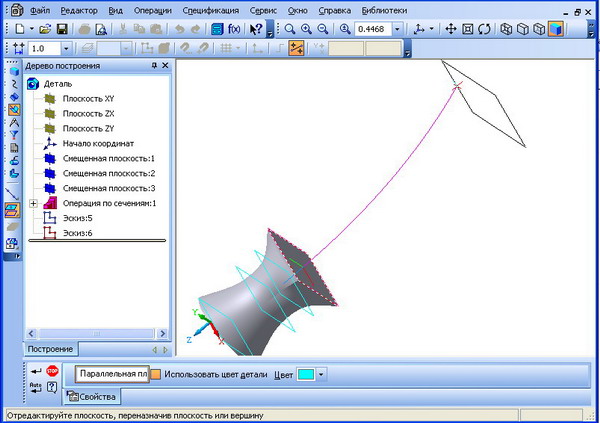Toggle Использовать цвет детали option
600x423 pixels.
tap(155, 374)
